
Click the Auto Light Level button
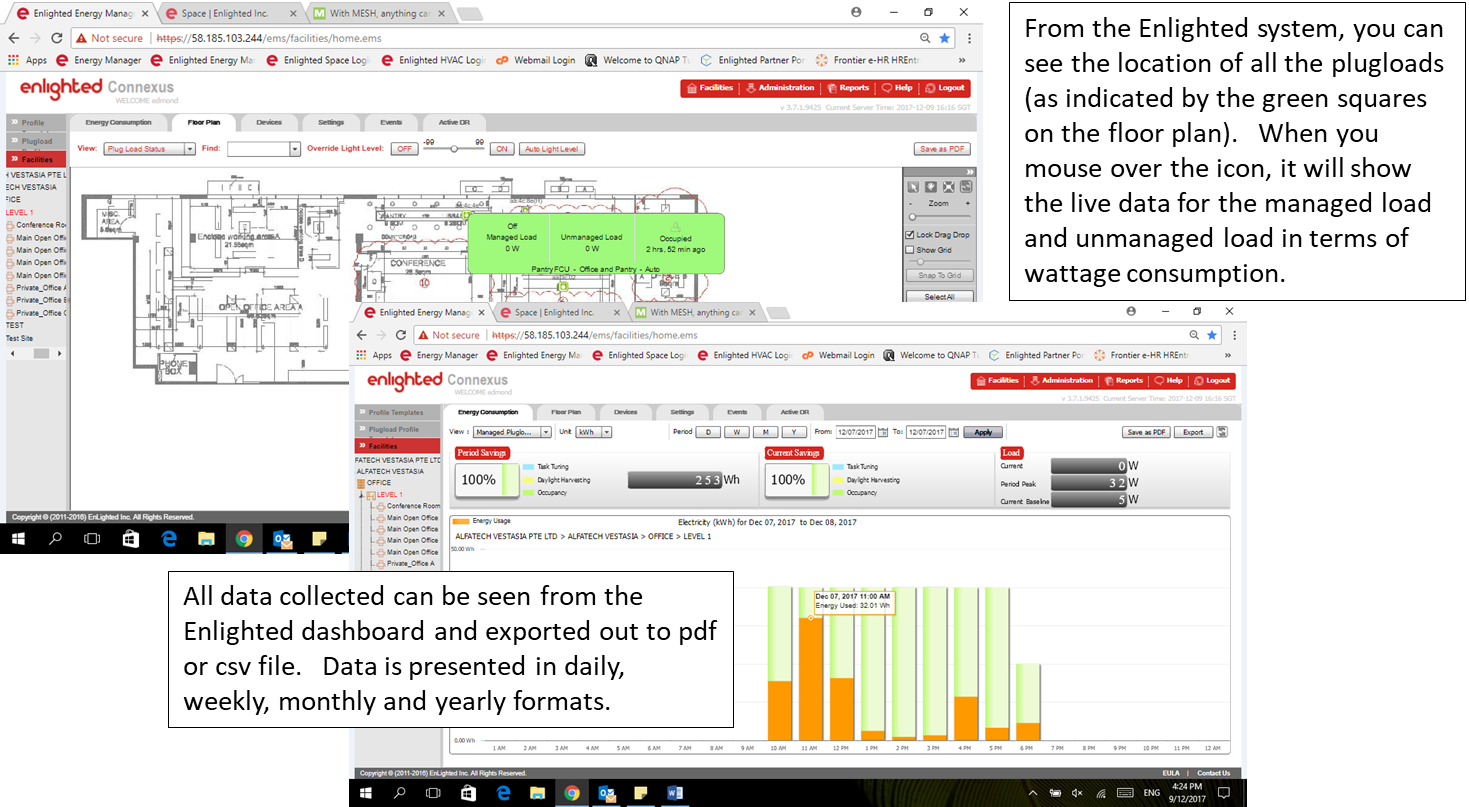[553, 149]
